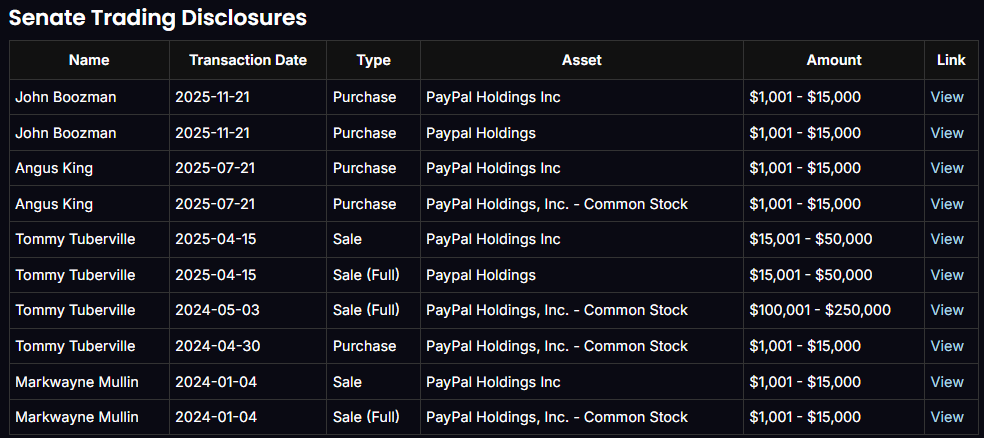
Task: Click the Link column header
Action: [951, 60]
